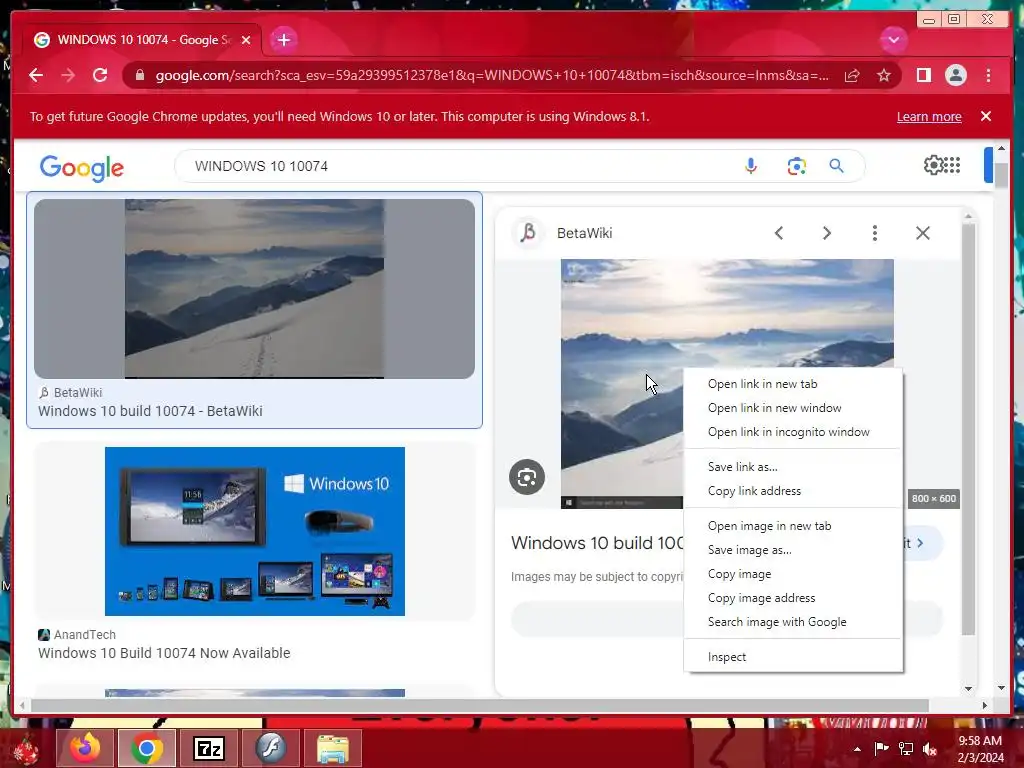The image size is (1024, 768).
Task: Close the WINDOWS 10 10074 tab
Action: click(246, 40)
